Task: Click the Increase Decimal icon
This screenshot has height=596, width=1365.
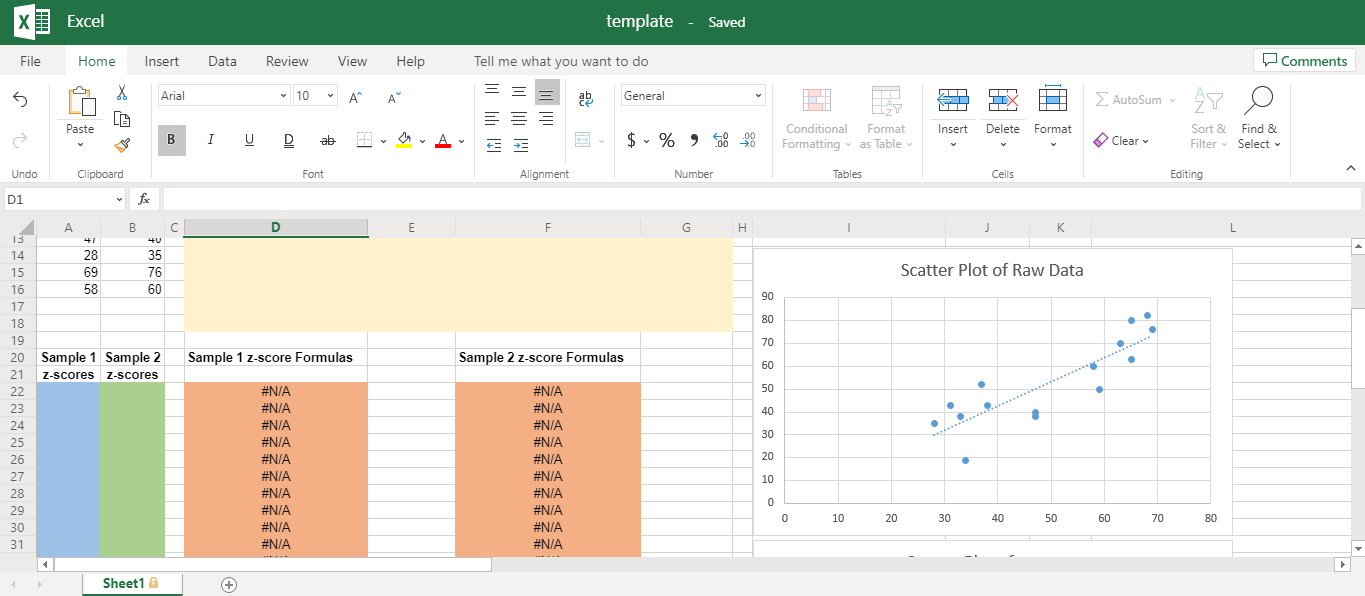Action: 720,140
